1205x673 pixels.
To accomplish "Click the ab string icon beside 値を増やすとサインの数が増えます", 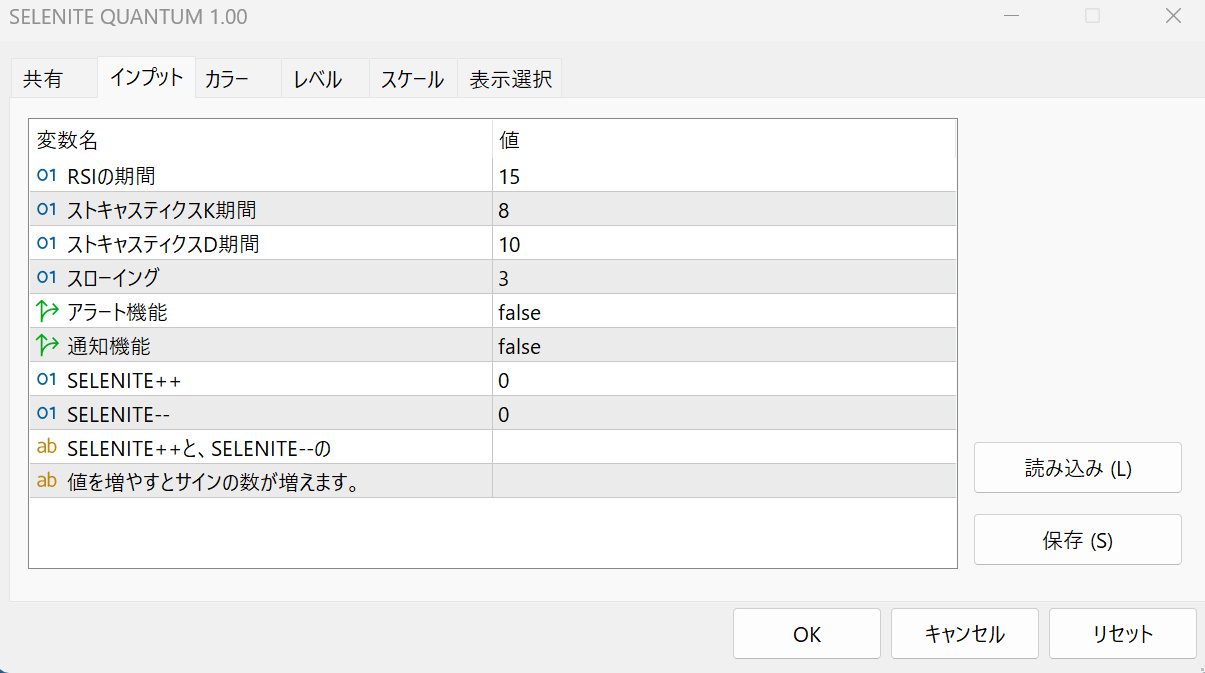I will [x=46, y=482].
